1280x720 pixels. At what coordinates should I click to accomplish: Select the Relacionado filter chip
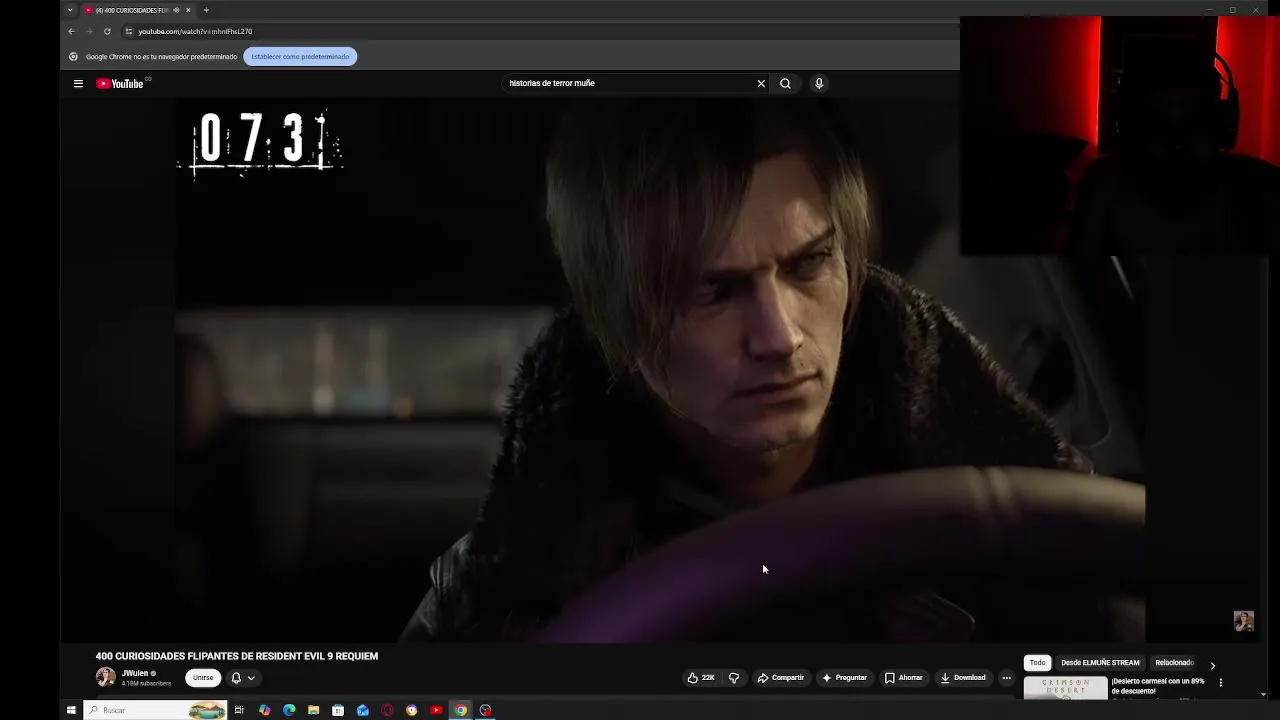1175,663
